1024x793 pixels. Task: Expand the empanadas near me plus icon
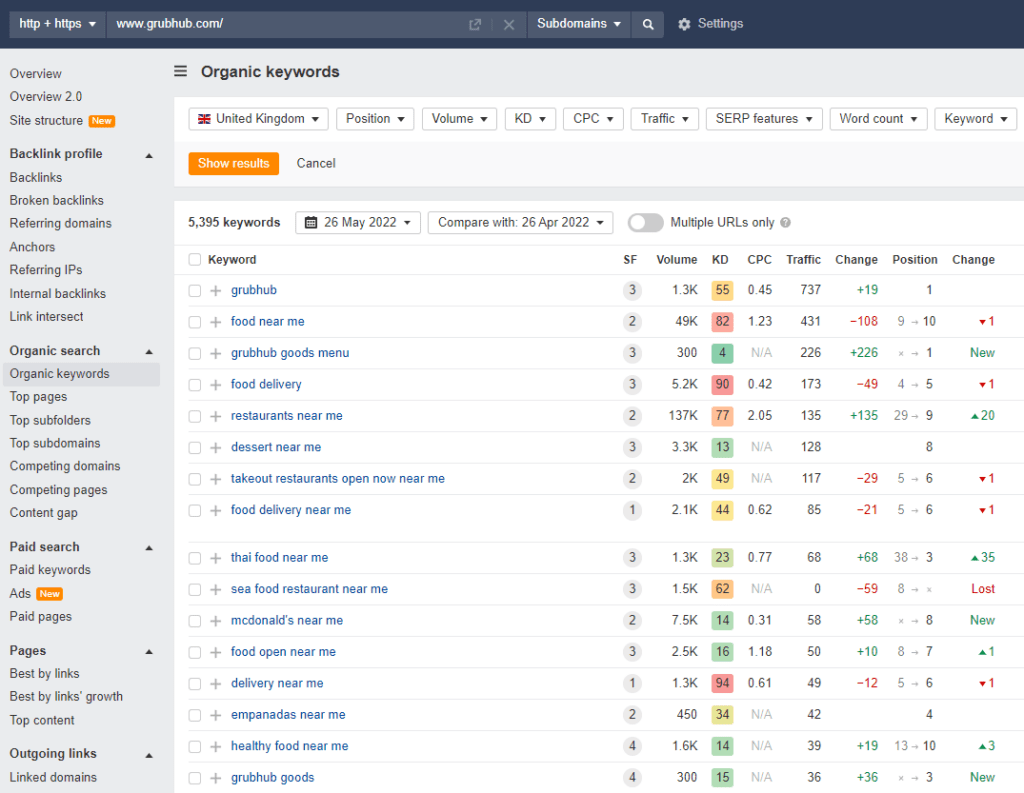point(216,715)
